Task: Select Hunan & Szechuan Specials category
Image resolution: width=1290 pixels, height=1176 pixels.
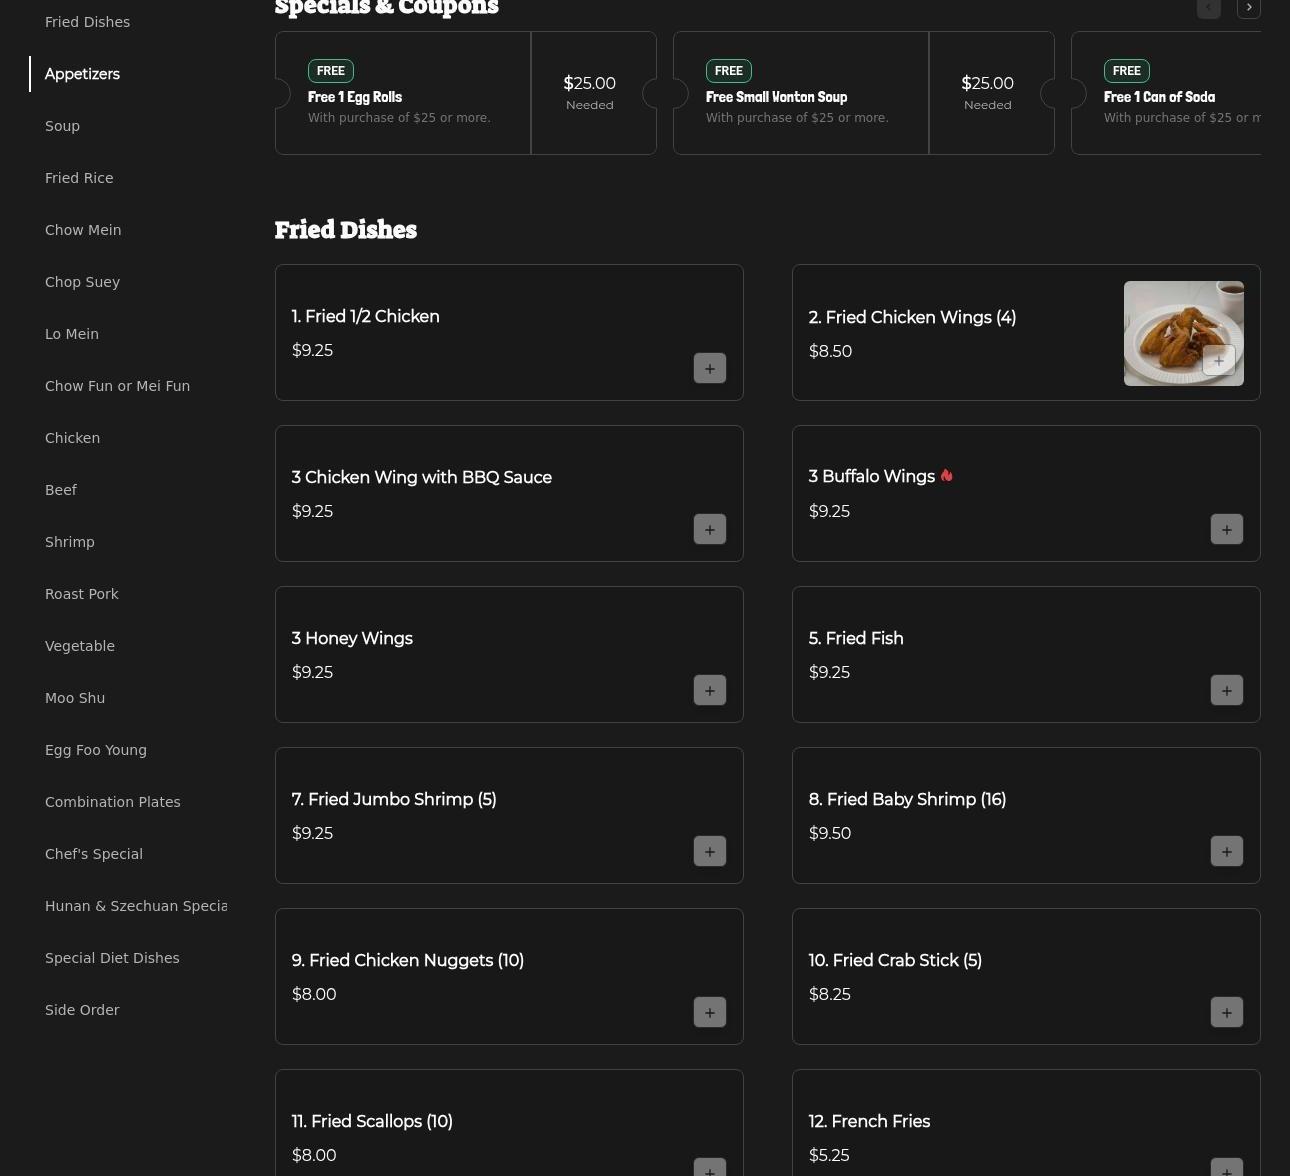Action: (x=136, y=906)
